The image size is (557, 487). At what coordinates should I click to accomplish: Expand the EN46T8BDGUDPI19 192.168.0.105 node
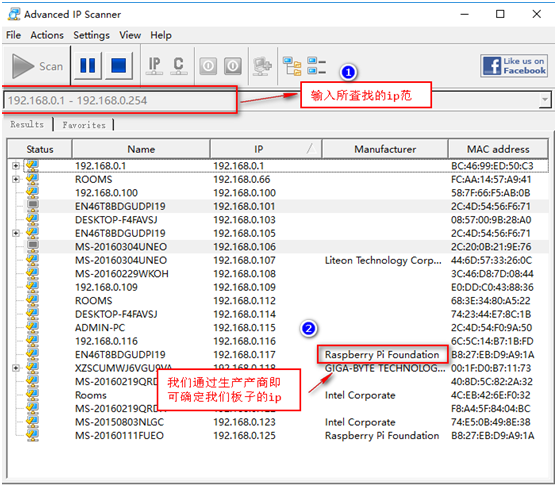pos(16,233)
